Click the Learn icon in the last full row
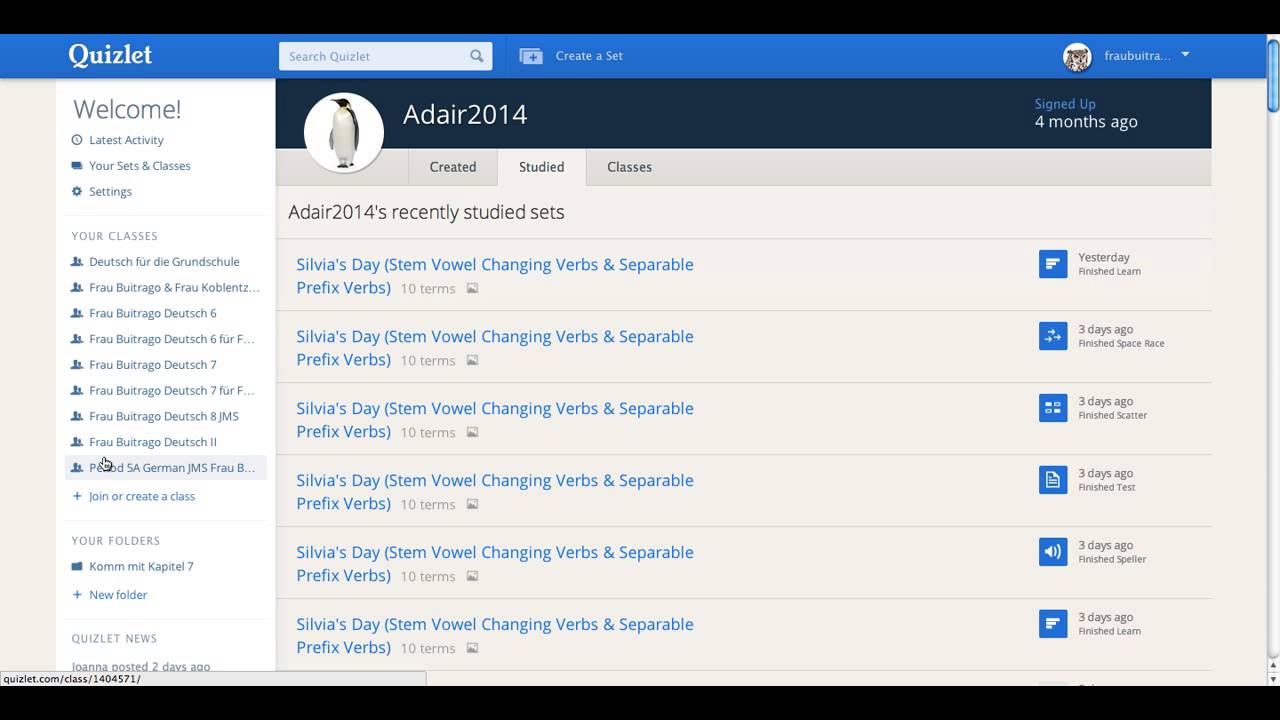This screenshot has width=1280, height=720. click(1053, 624)
